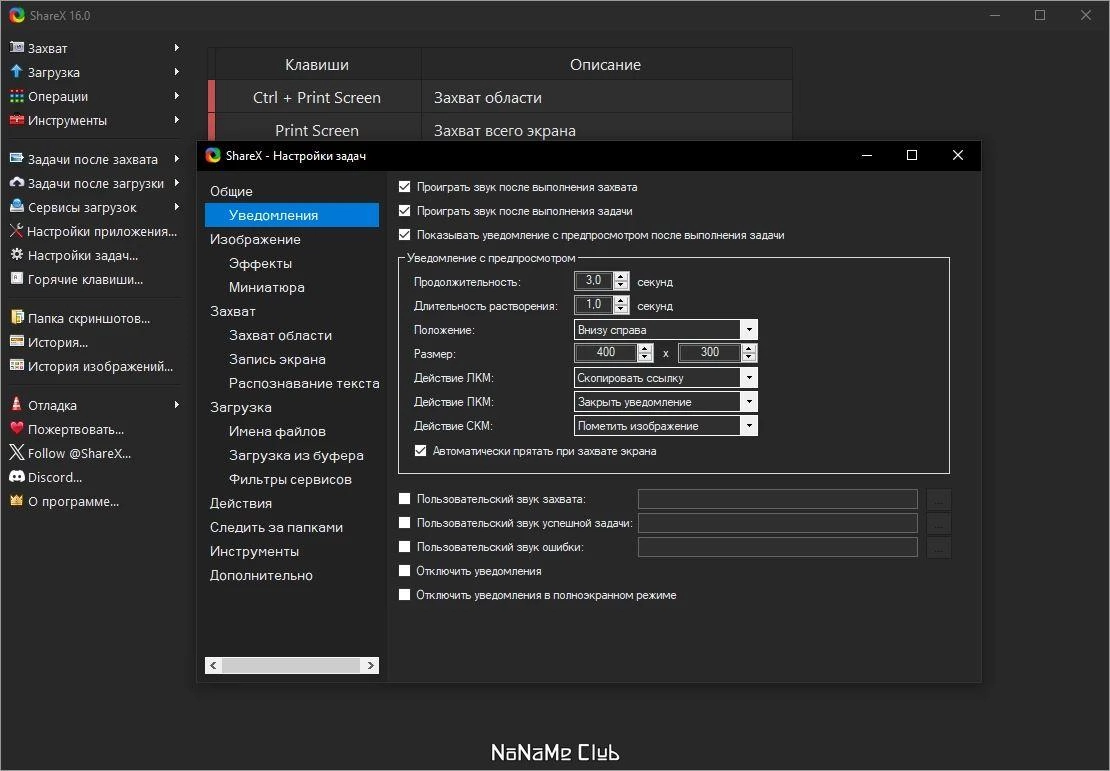This screenshot has width=1110, height=771.
Task: Click ShareX logo in task settings title bar
Action: [x=213, y=155]
